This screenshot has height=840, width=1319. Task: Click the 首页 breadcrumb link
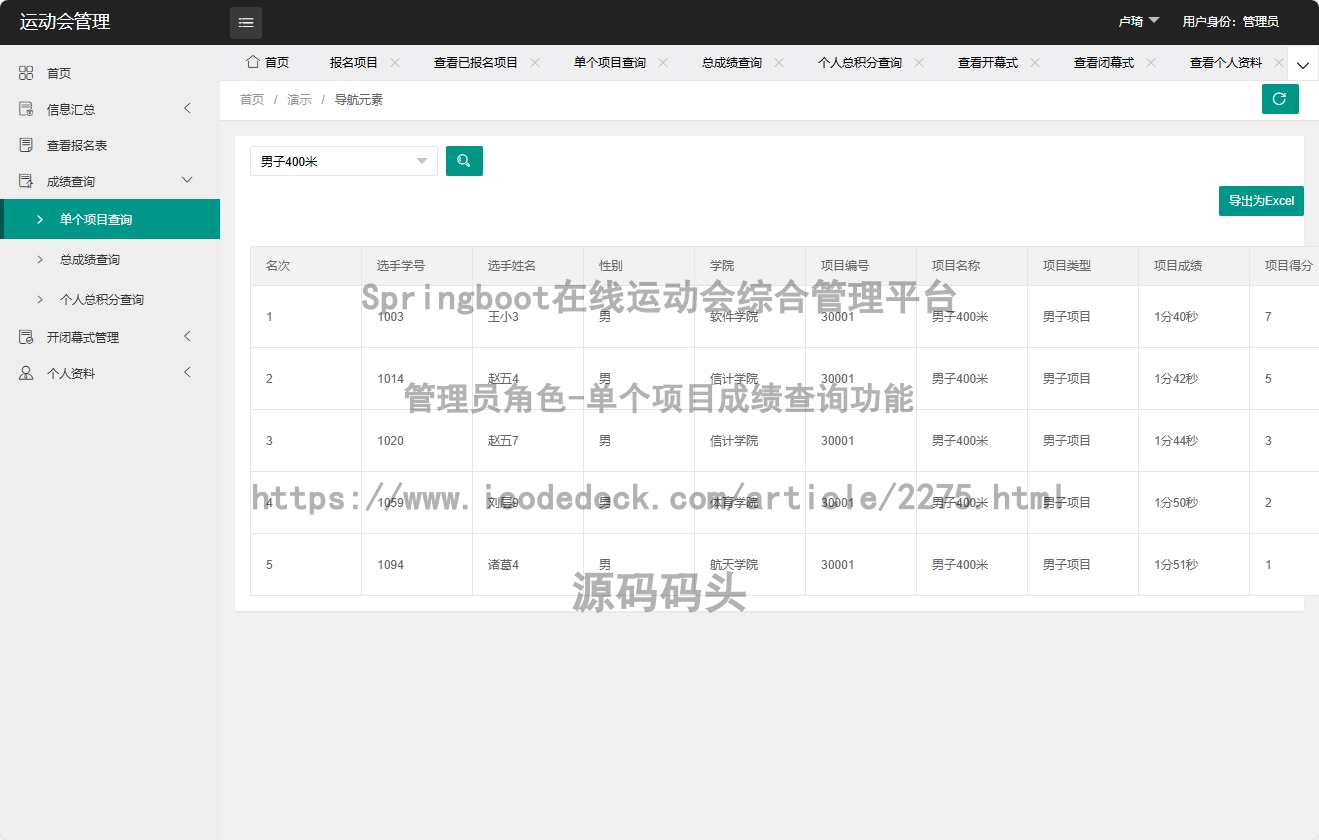pyautogui.click(x=252, y=99)
